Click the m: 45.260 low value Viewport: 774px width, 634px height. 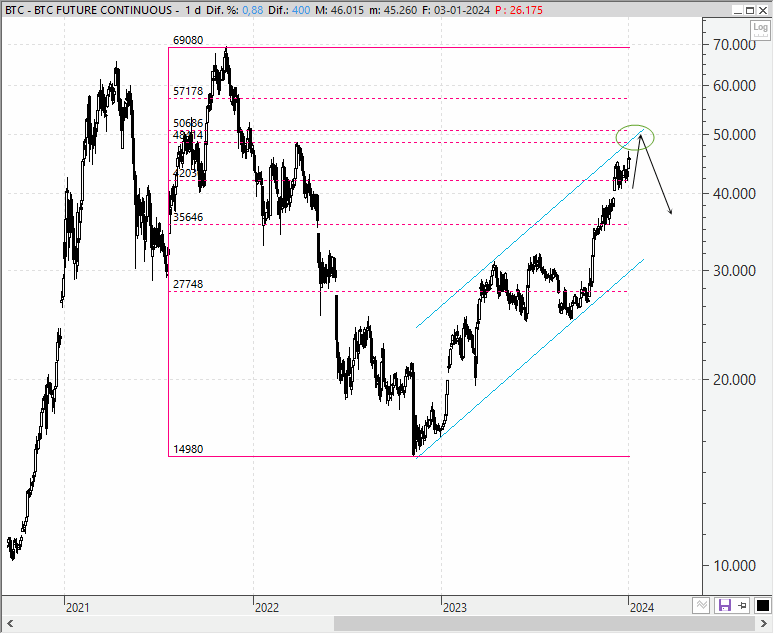point(393,10)
